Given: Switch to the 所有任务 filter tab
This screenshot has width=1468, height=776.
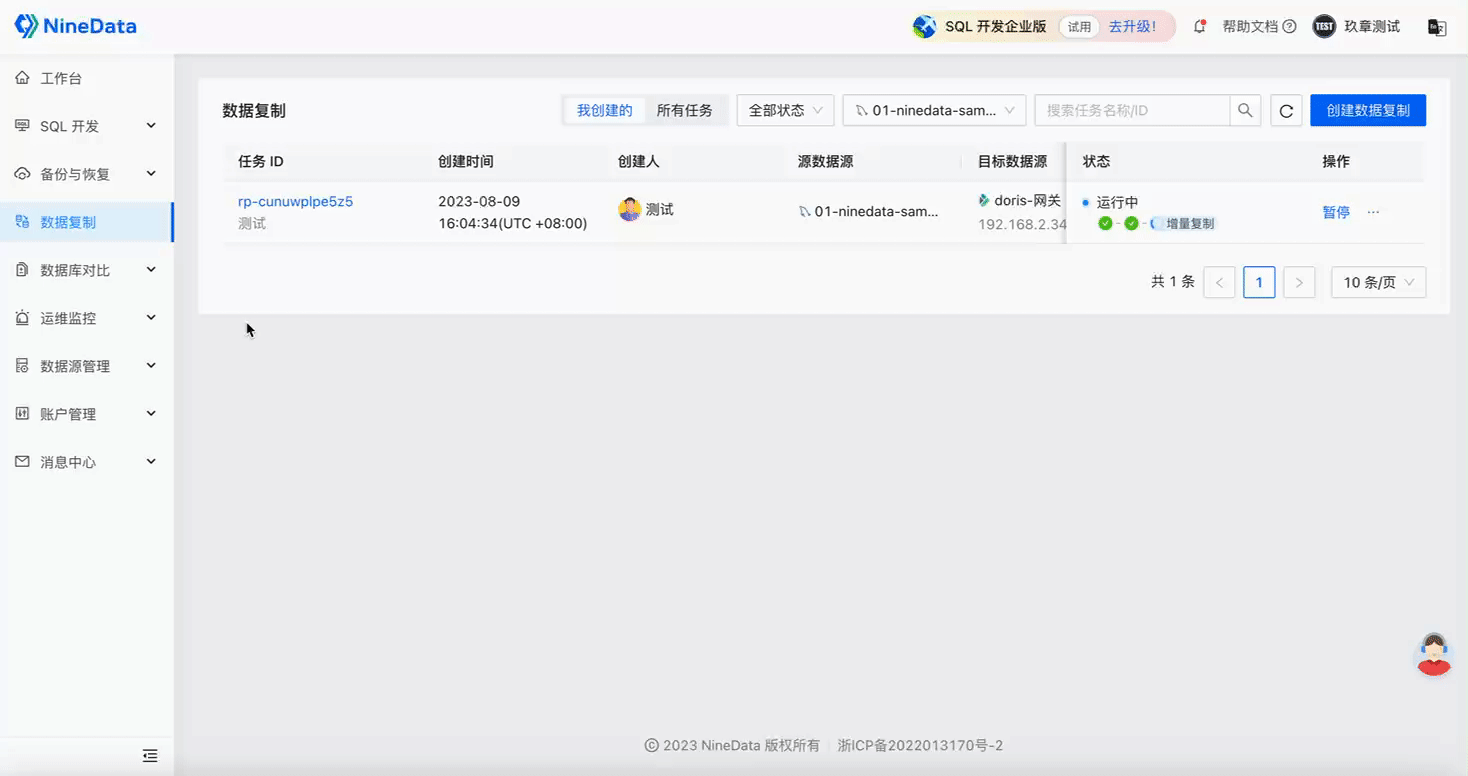Looking at the screenshot, I should click(x=687, y=110).
